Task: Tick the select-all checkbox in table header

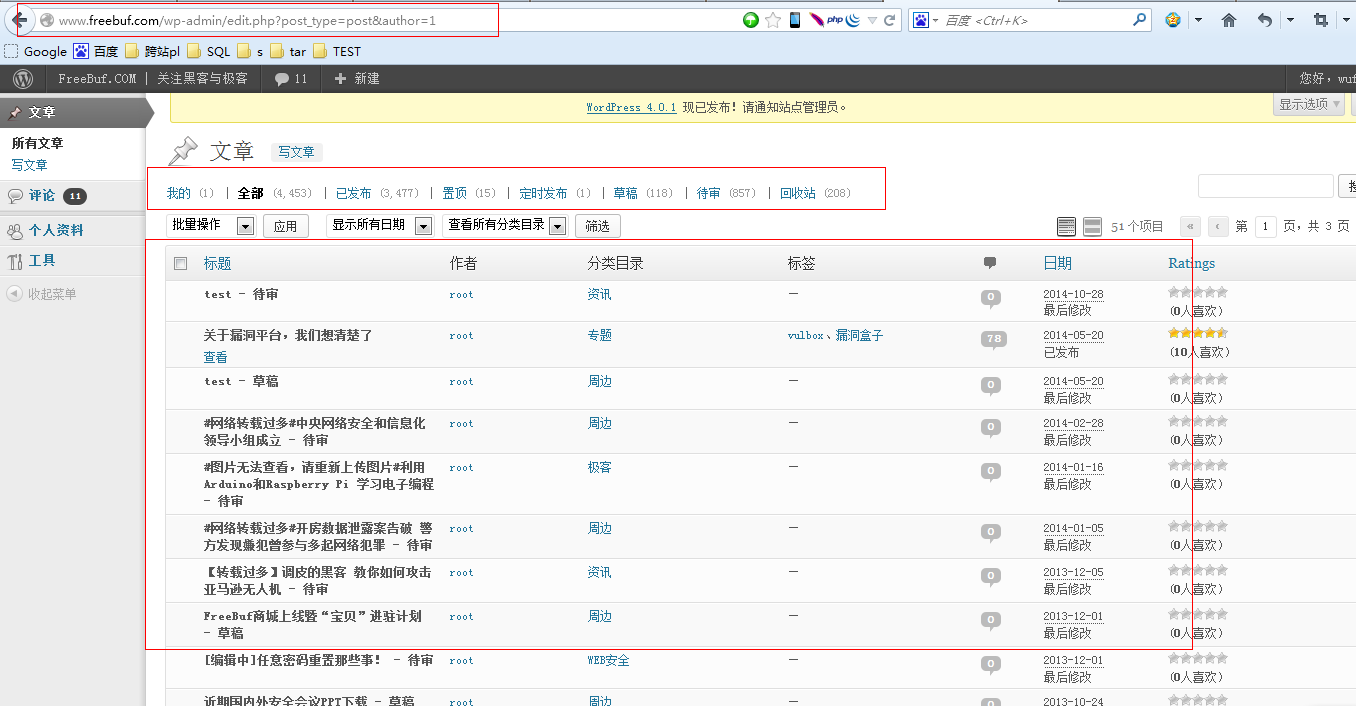Action: 181,264
